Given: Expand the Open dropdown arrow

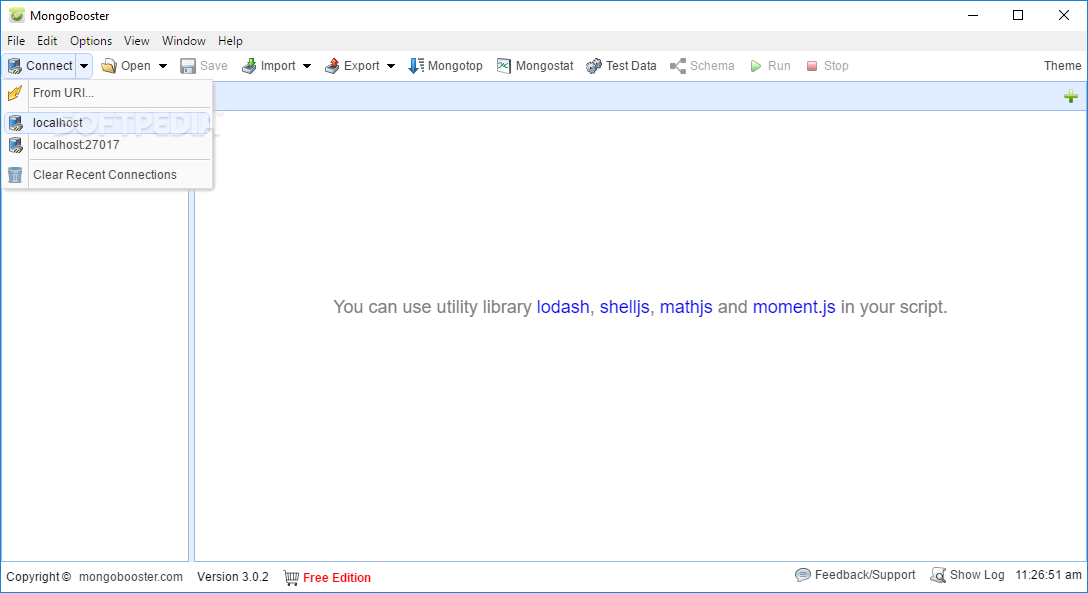Looking at the screenshot, I should [x=163, y=66].
